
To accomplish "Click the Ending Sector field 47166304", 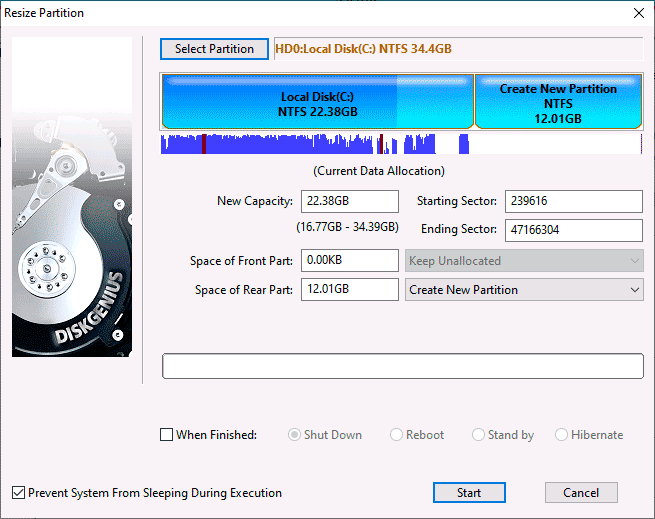I will point(574,230).
